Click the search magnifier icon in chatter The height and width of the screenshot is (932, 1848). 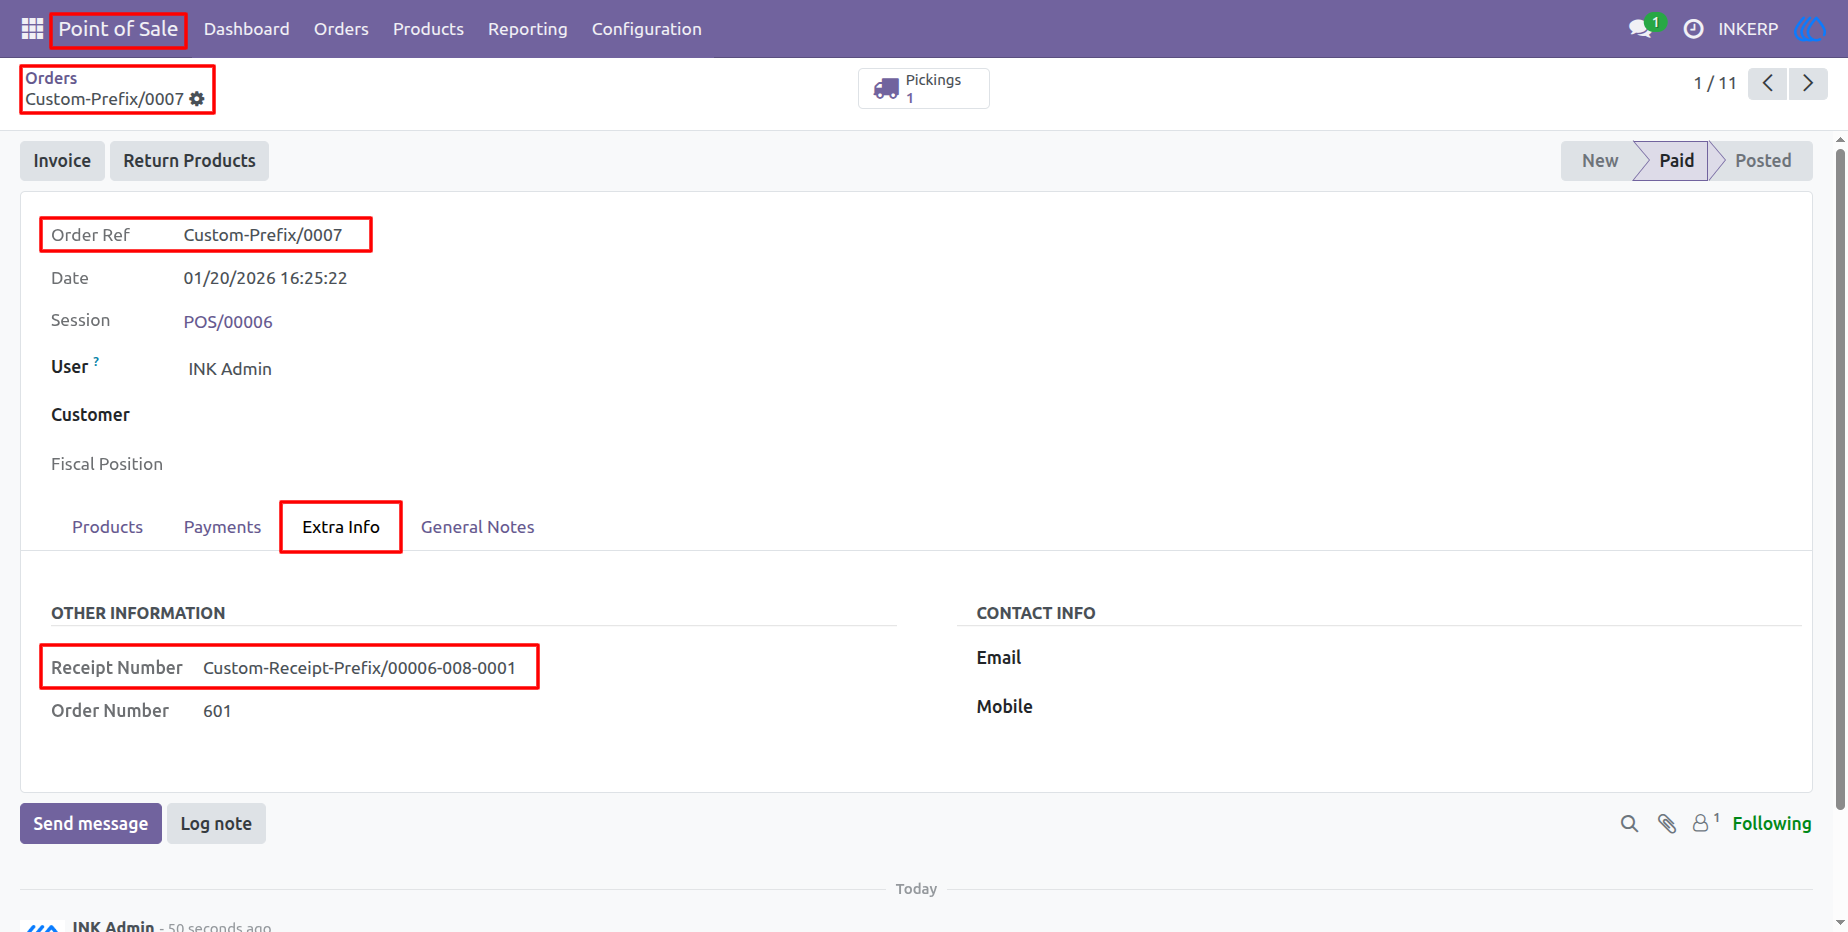point(1629,824)
